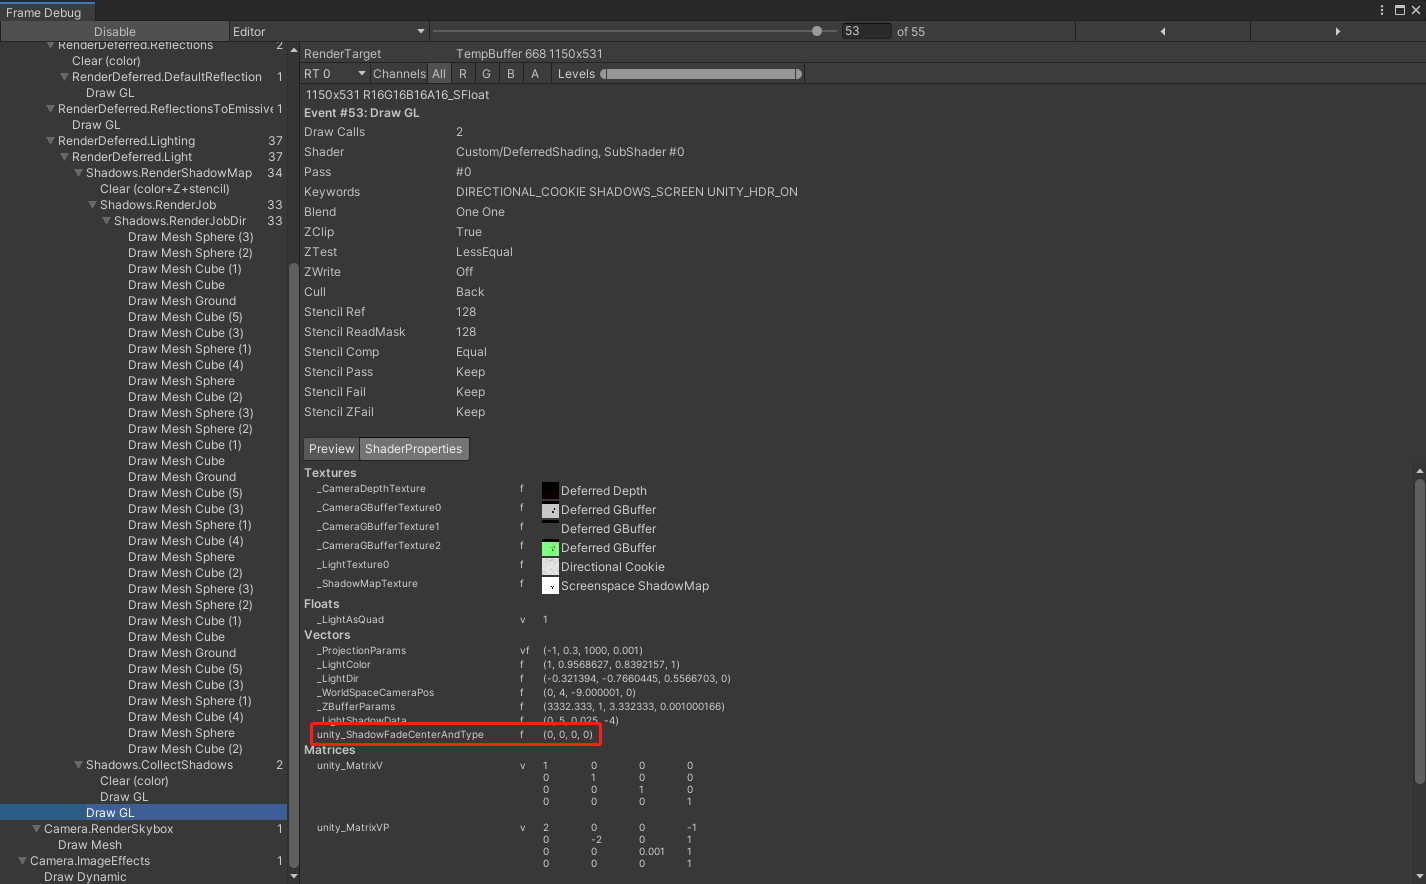Toggle the A channel button
The image size is (1426, 884).
[535, 74]
